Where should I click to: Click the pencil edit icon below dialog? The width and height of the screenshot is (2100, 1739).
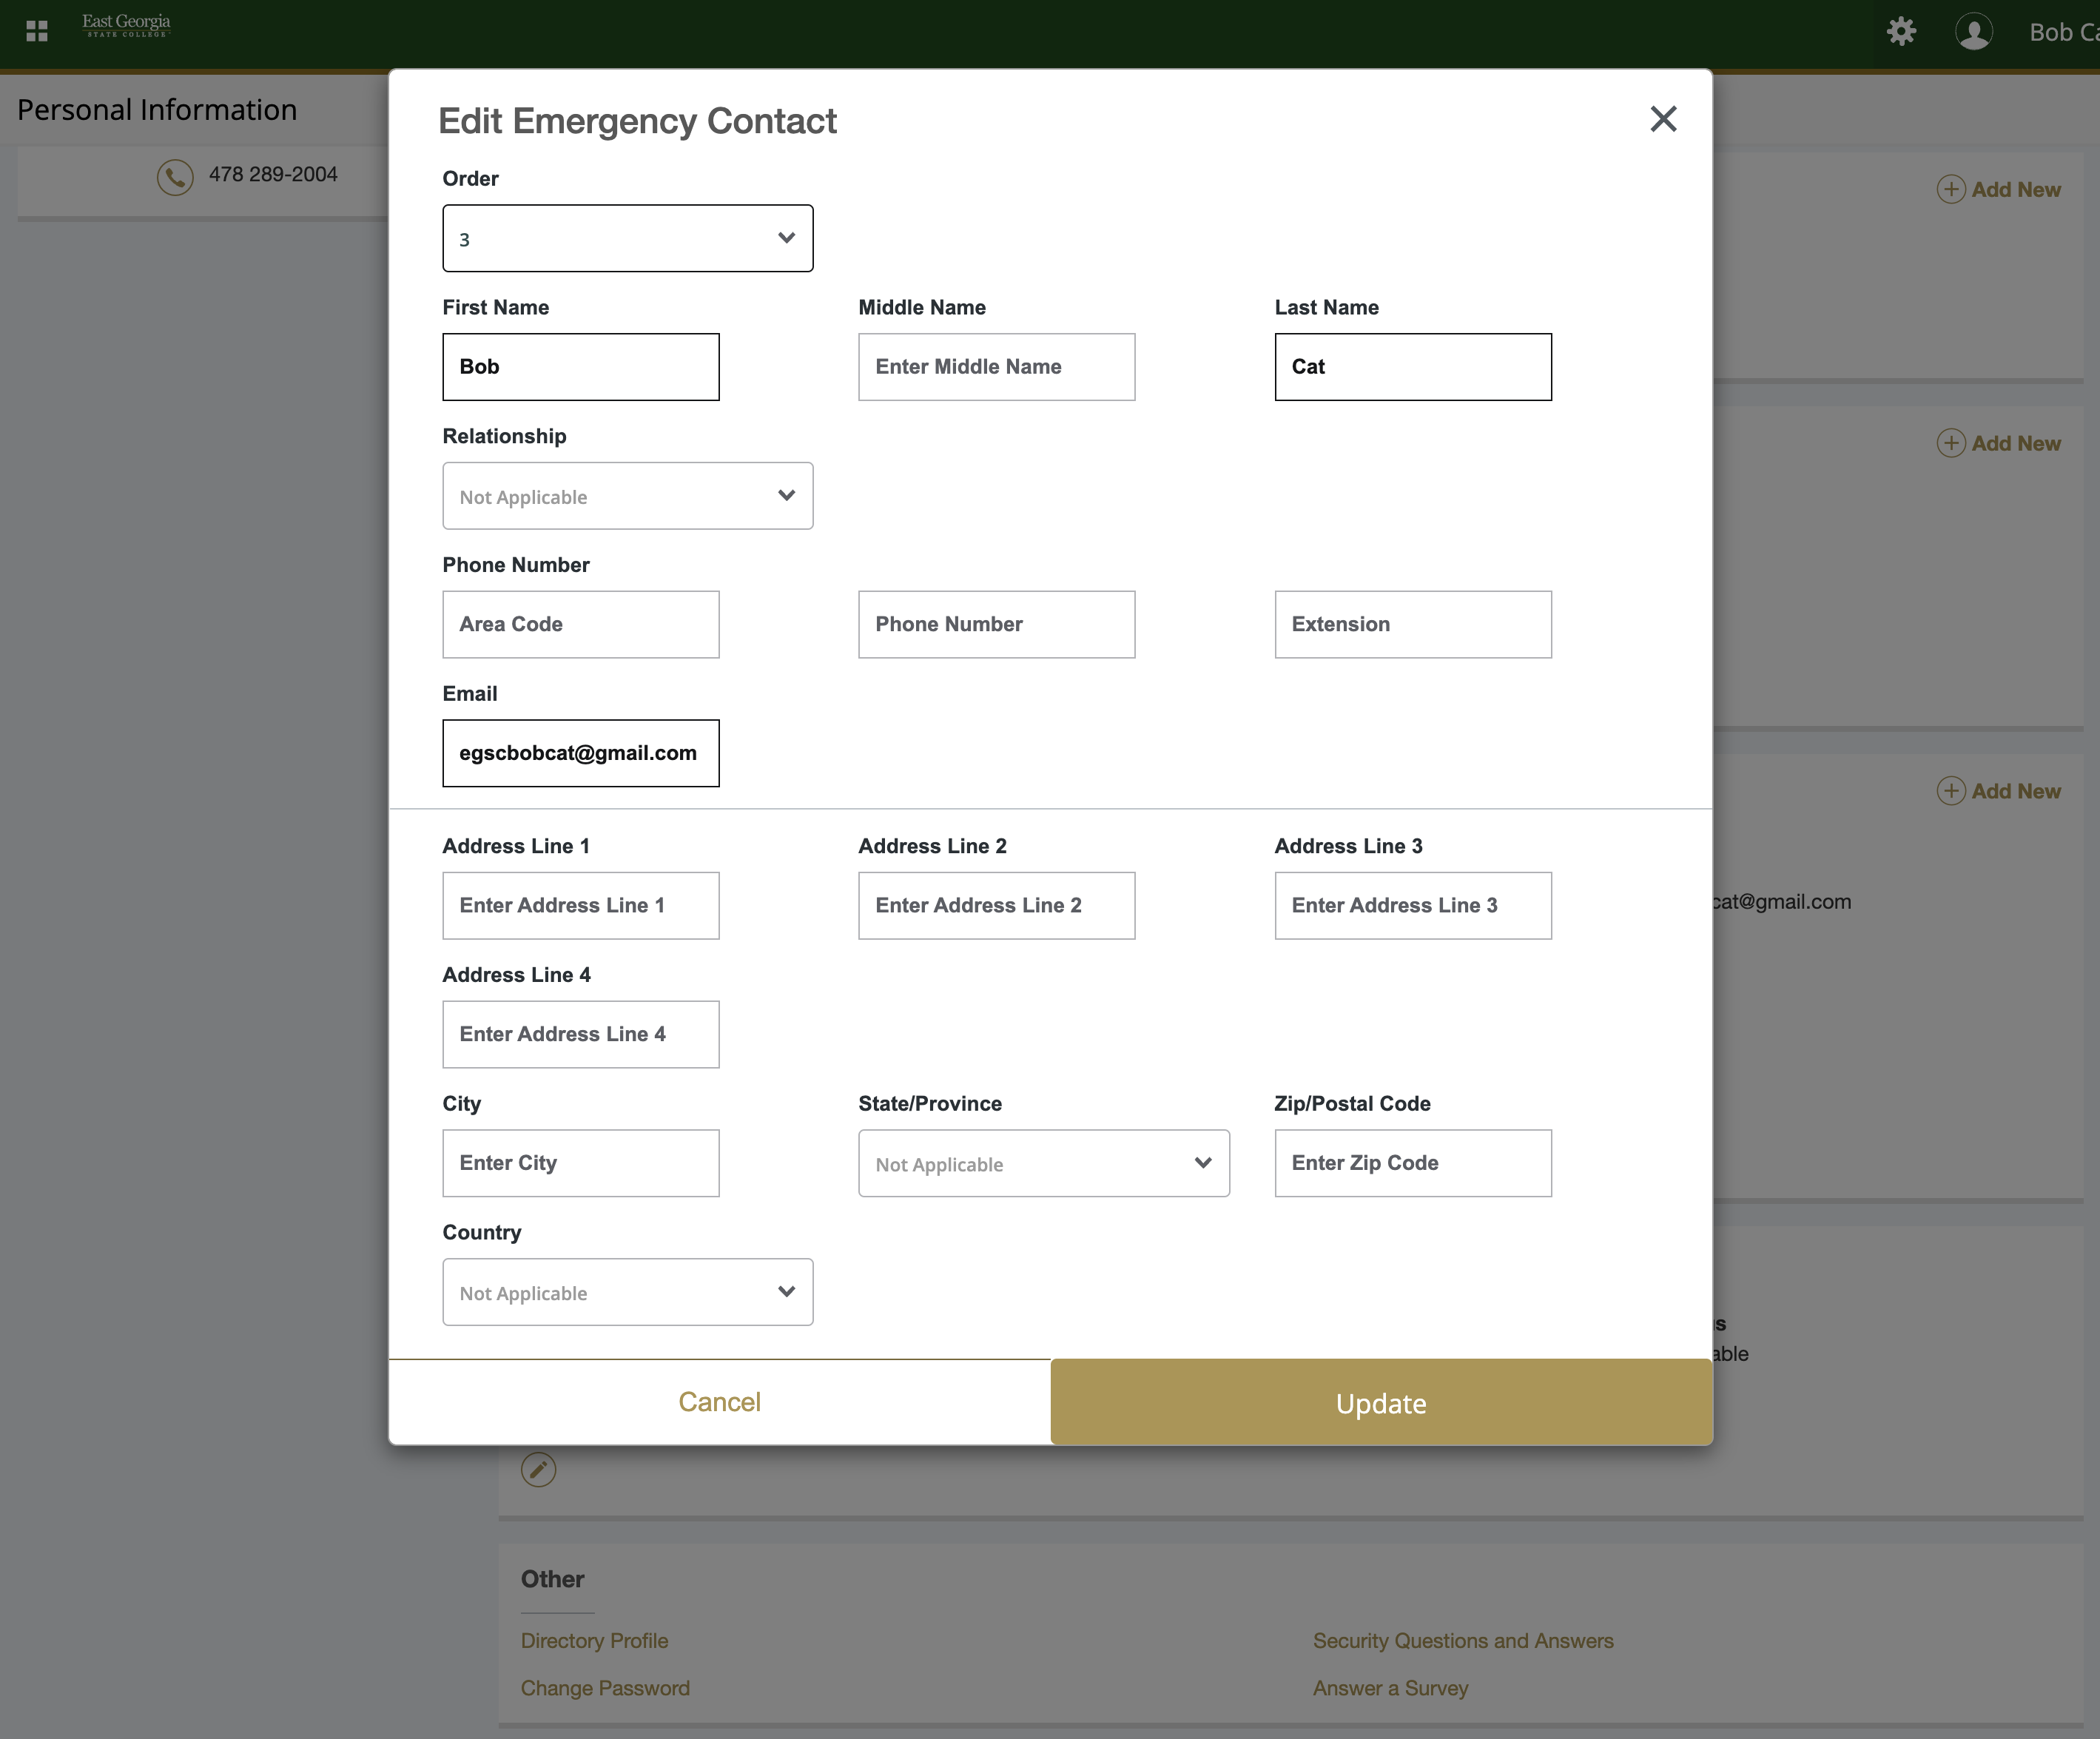point(538,1469)
